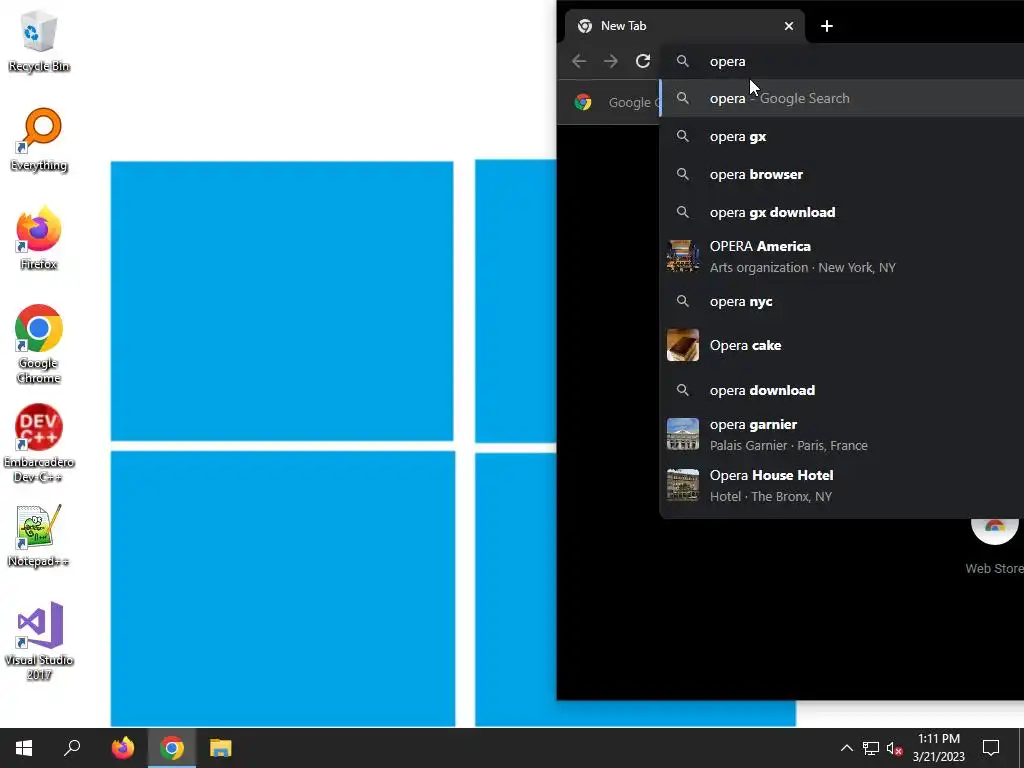This screenshot has width=1024, height=768.
Task: Select the New Tab tab
Action: tap(684, 26)
